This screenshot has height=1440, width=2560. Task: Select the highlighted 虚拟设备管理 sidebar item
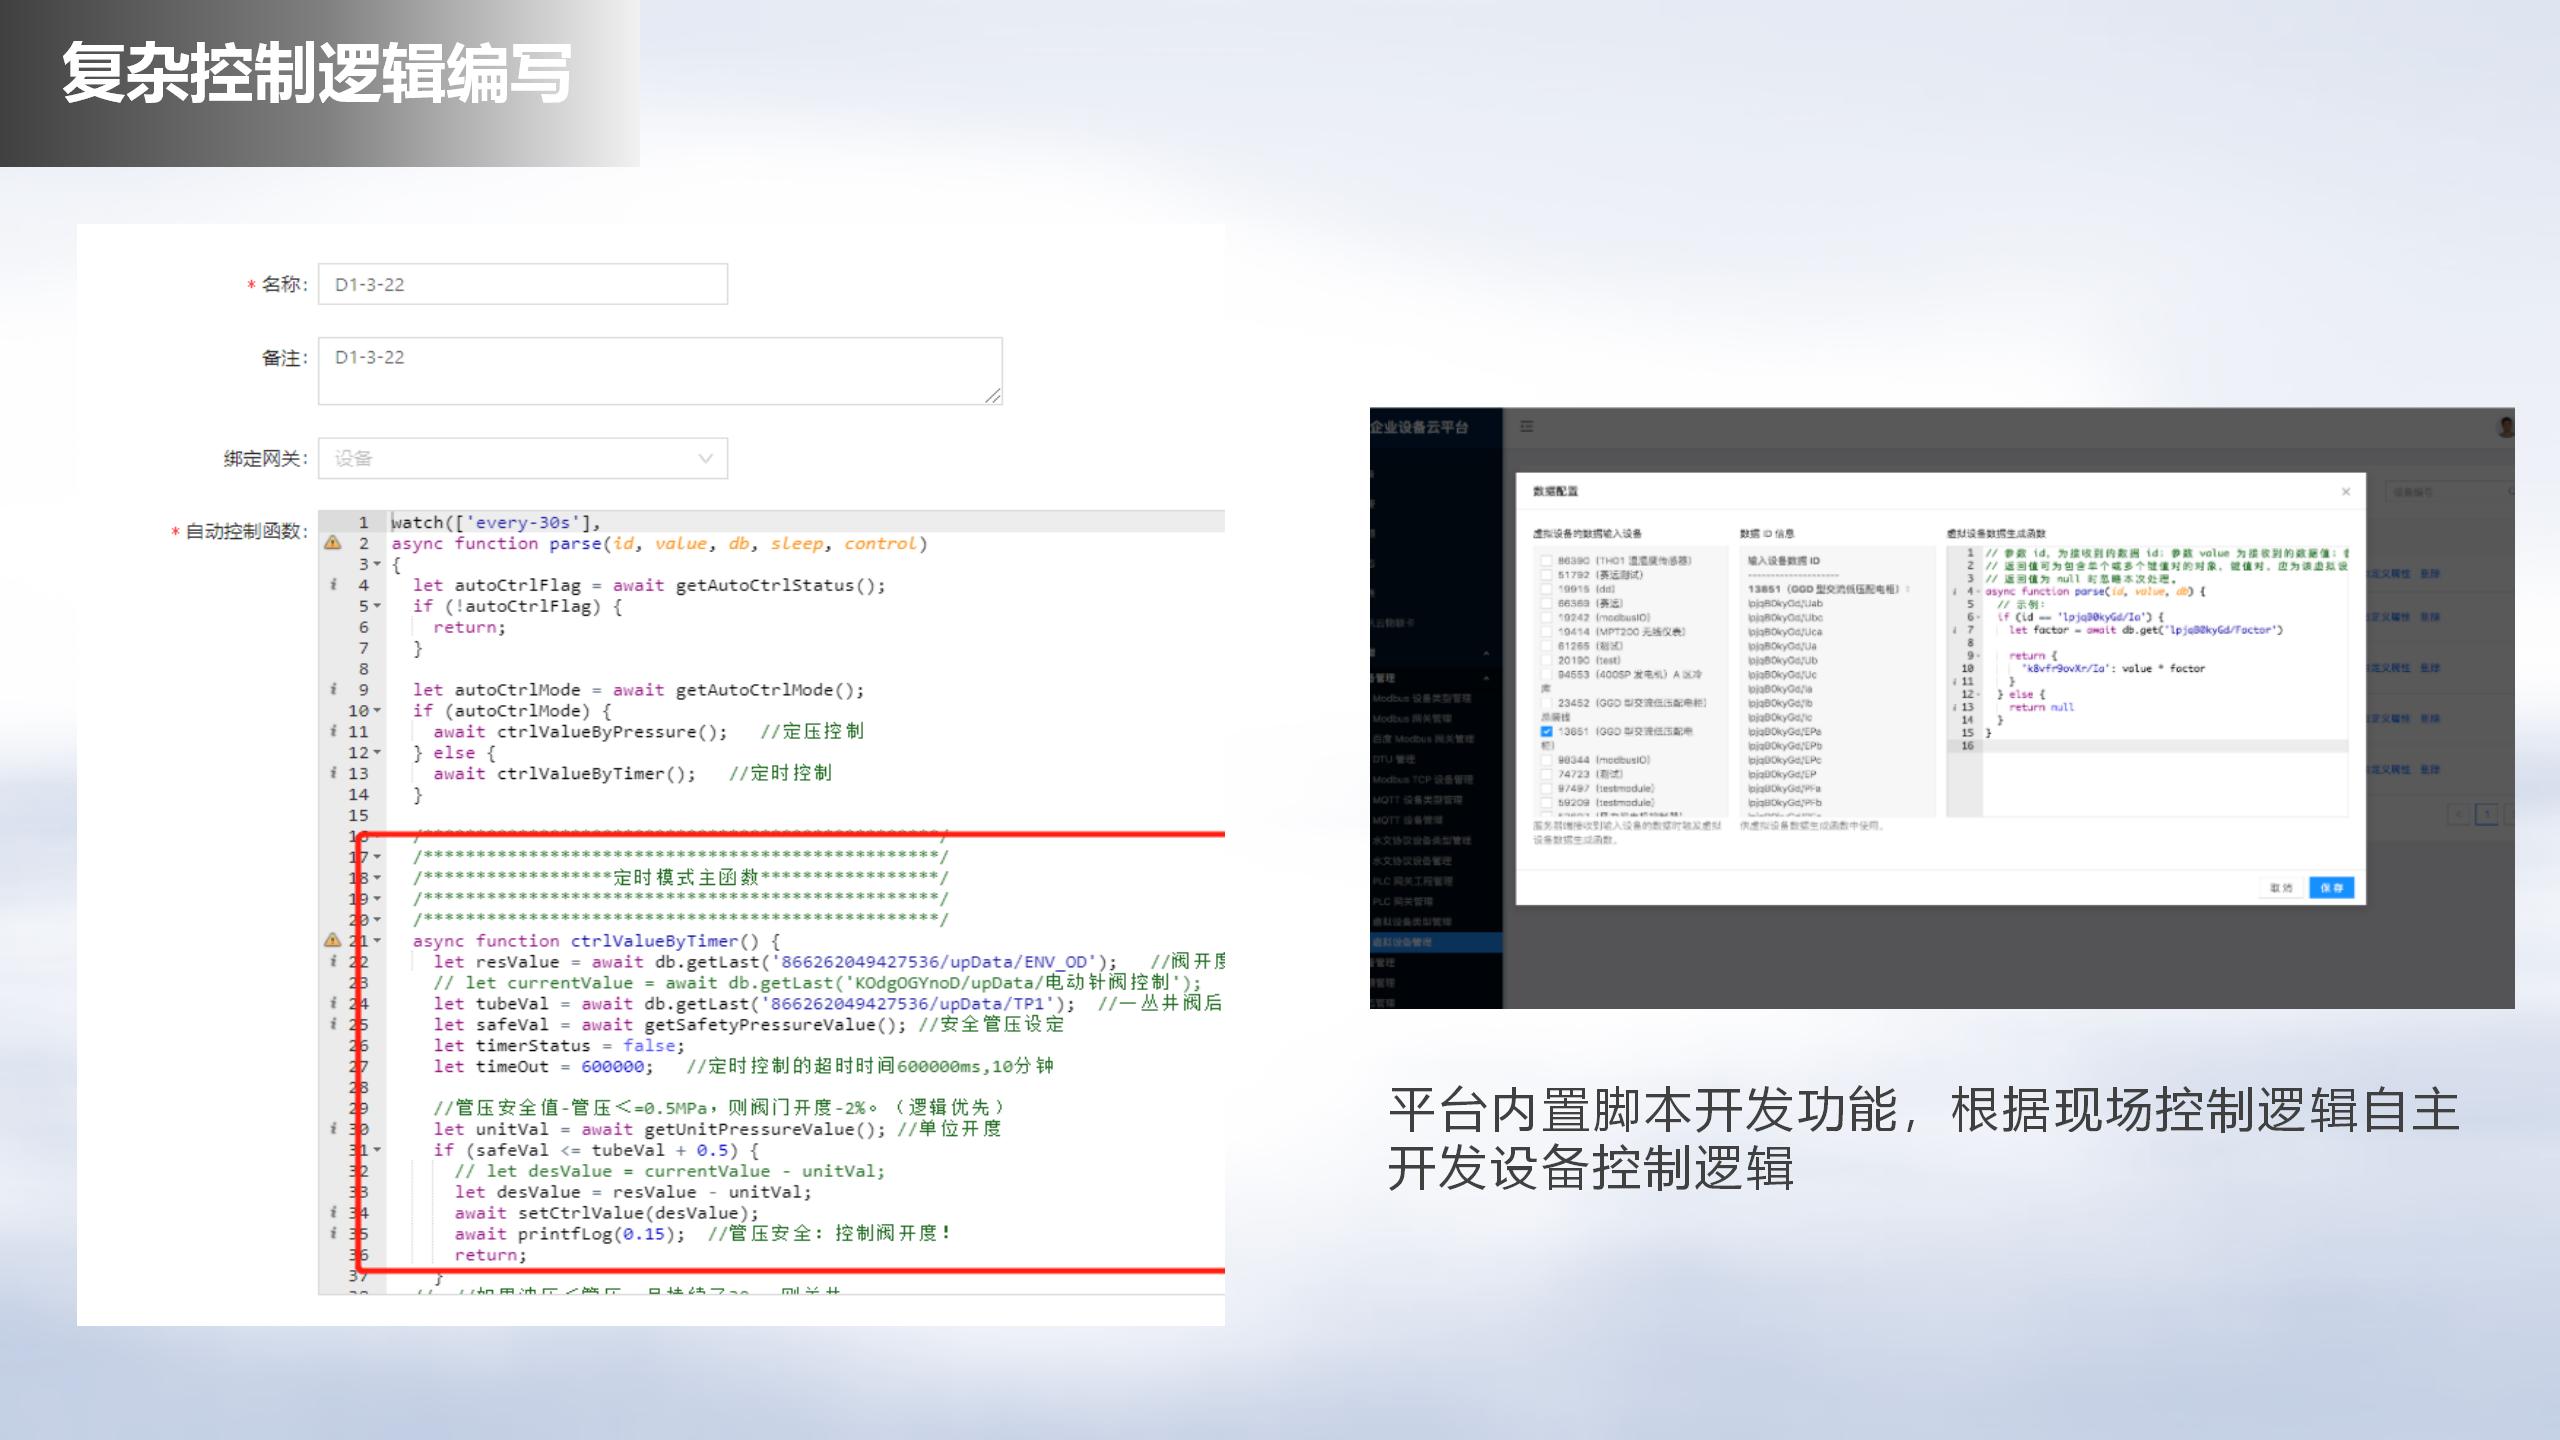pos(1436,942)
